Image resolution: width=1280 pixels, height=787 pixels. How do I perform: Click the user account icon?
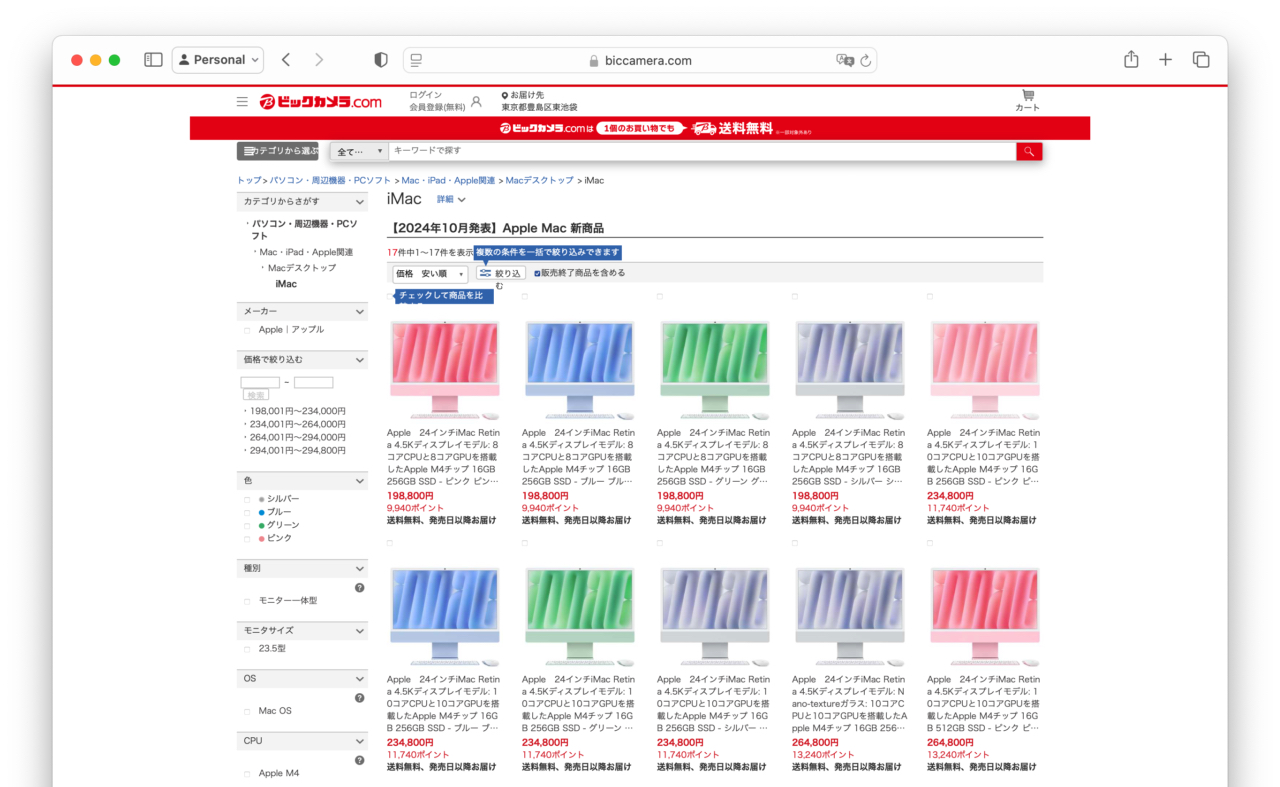point(476,101)
